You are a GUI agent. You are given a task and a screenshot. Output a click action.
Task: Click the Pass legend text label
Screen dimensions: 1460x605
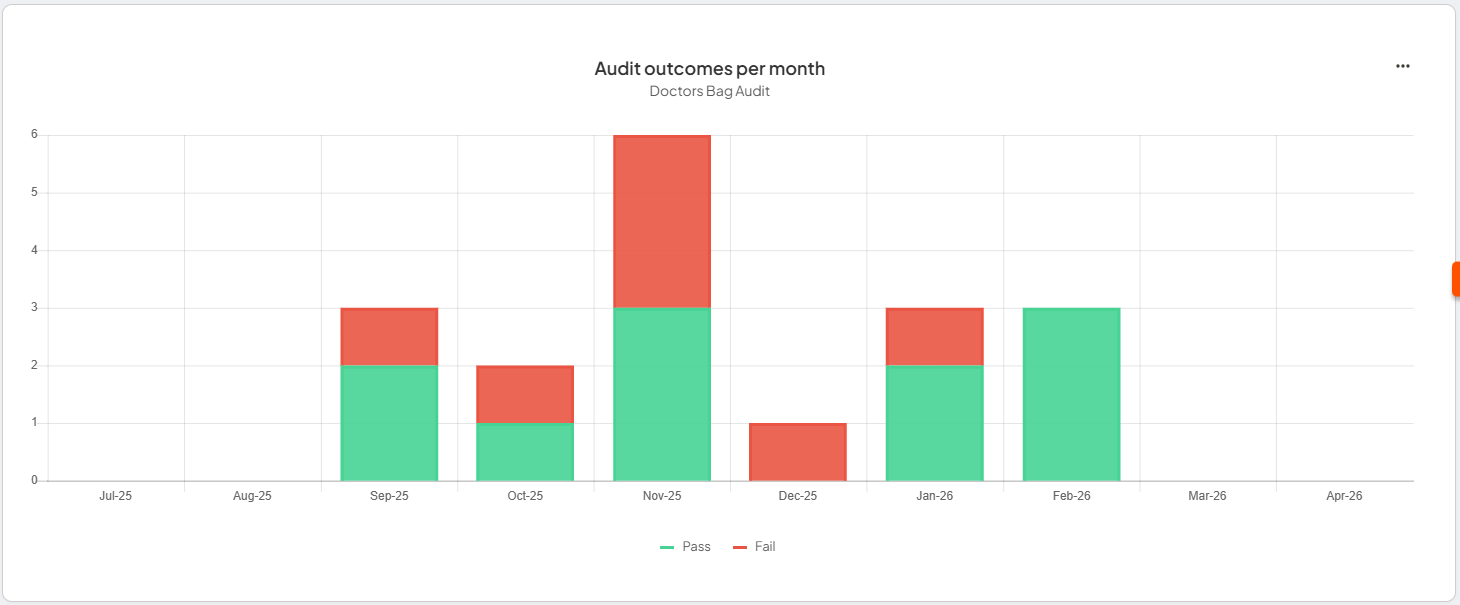click(x=696, y=546)
